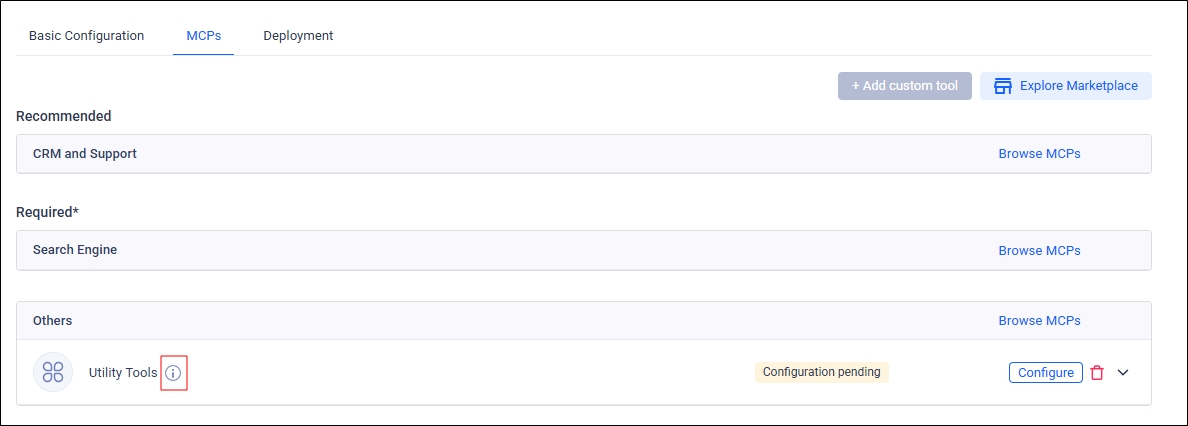
Task: Switch to the Deployment tab
Action: (x=298, y=35)
